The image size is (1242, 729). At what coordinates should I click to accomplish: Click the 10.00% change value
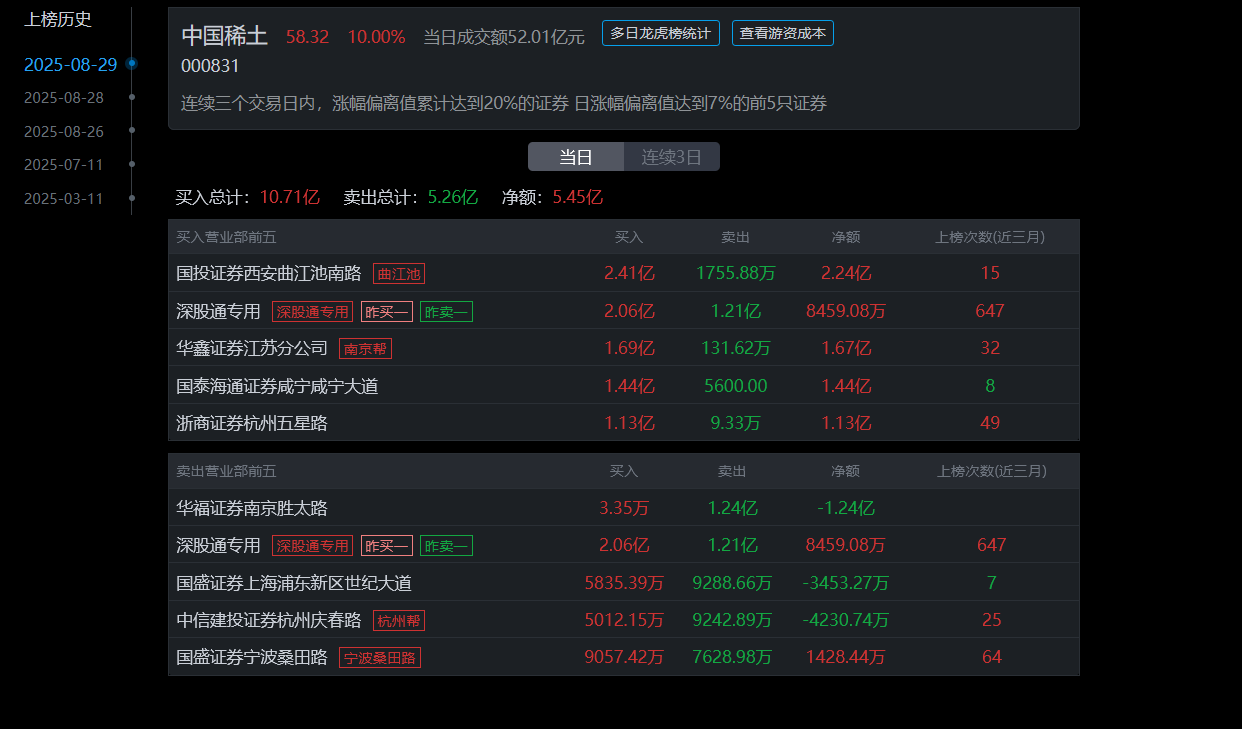click(x=376, y=37)
